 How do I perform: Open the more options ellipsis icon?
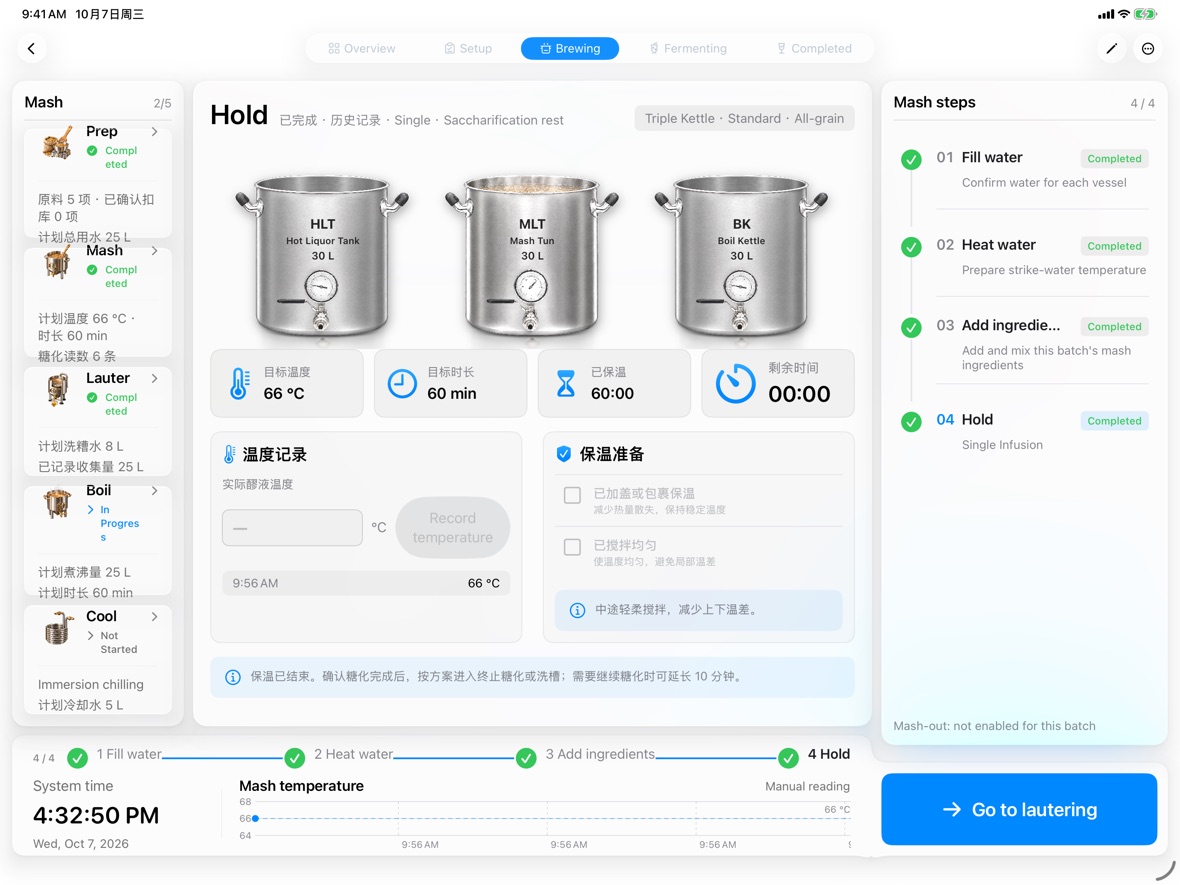(x=1148, y=48)
